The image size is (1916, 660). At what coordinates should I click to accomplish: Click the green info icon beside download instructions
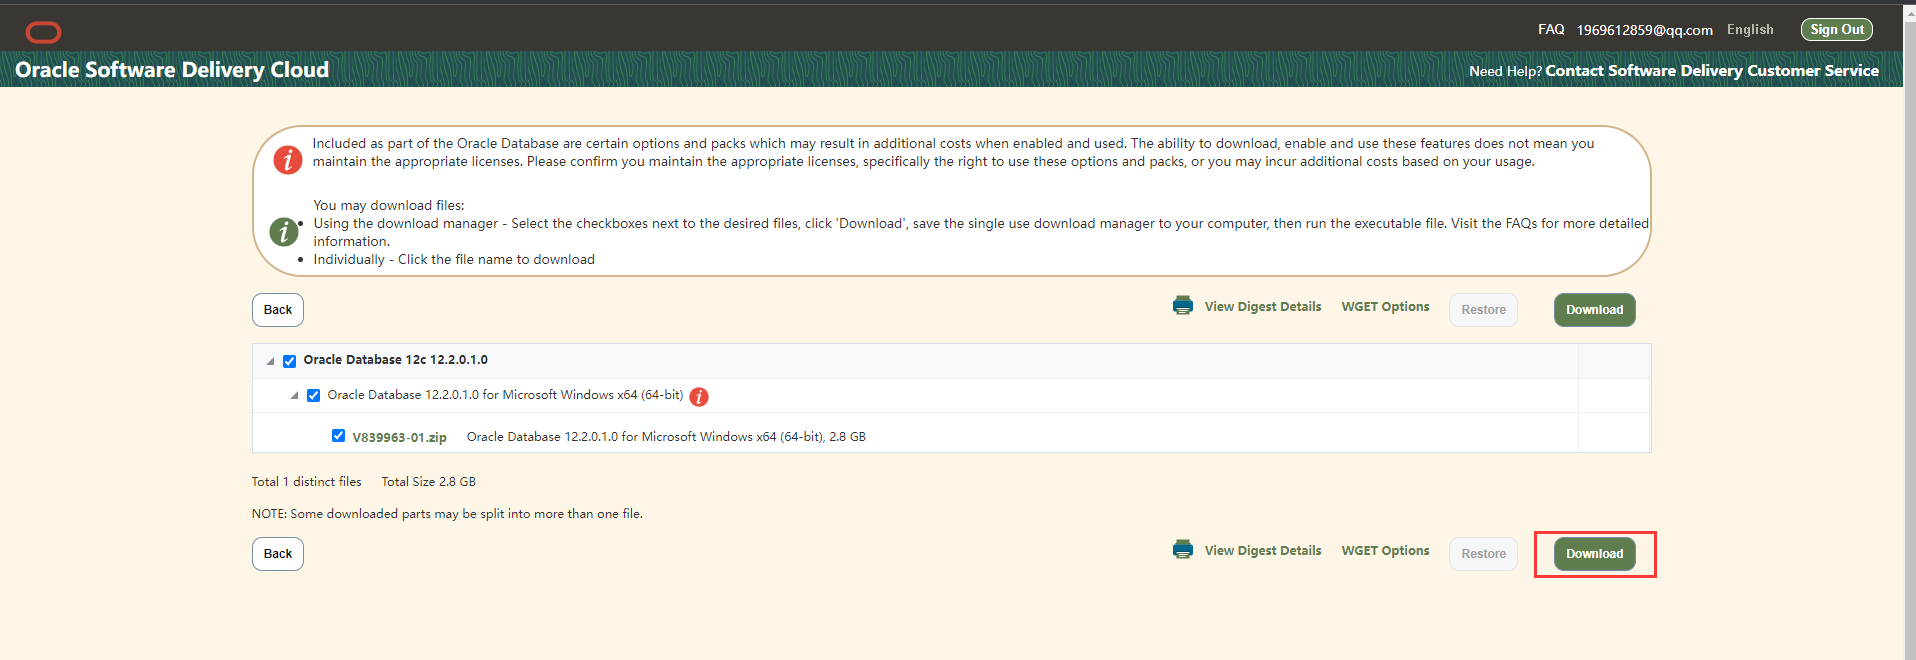coord(284,232)
